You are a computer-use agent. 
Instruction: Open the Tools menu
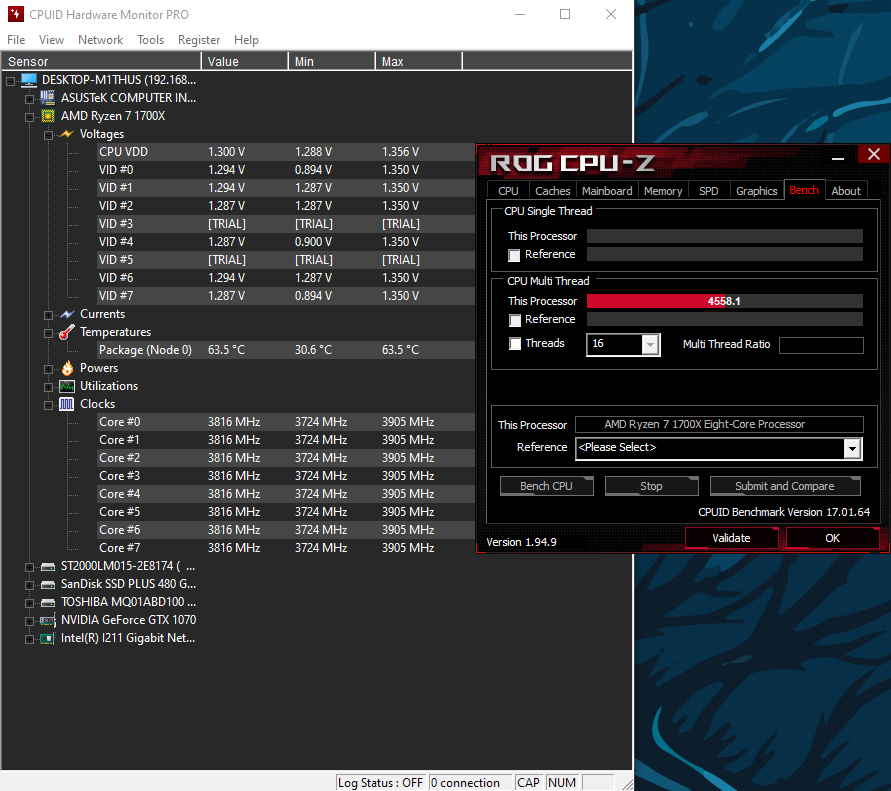point(151,40)
